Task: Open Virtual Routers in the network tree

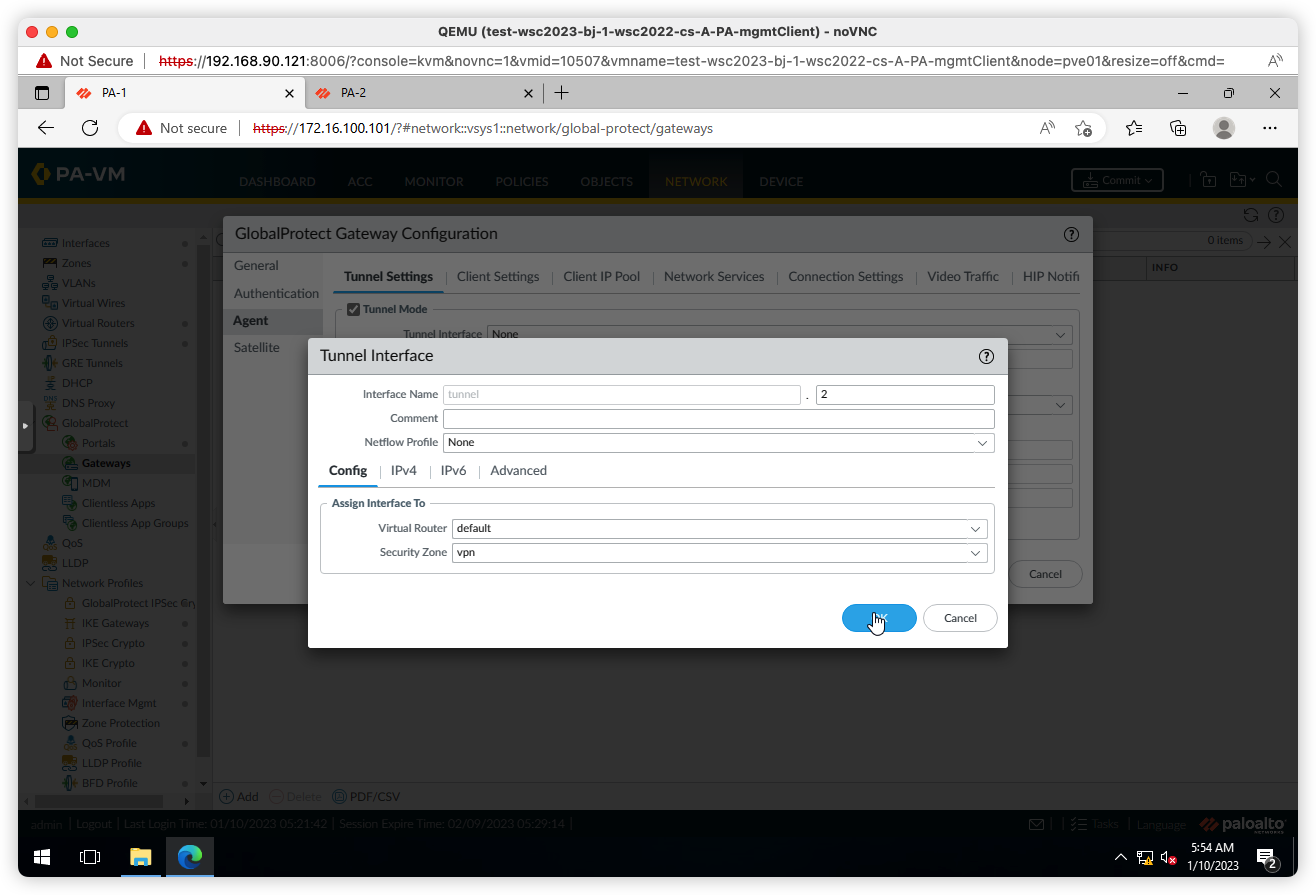Action: (98, 323)
